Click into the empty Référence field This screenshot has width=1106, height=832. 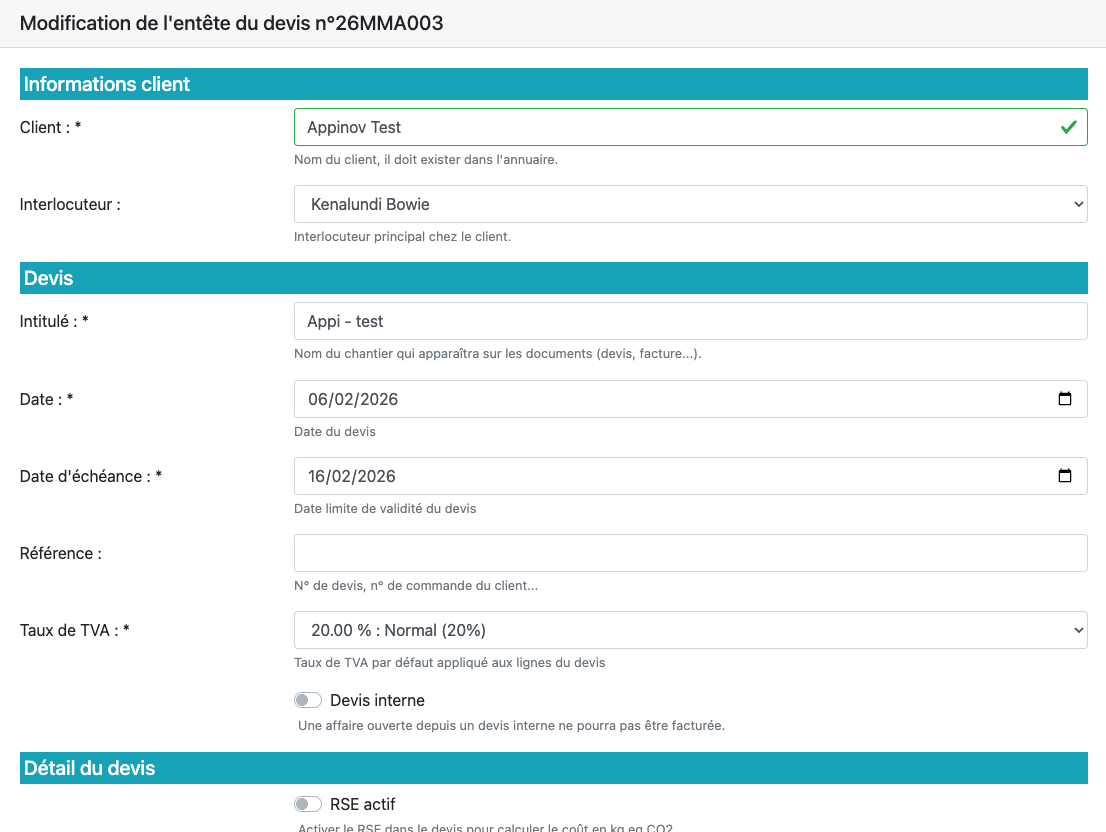(x=690, y=553)
